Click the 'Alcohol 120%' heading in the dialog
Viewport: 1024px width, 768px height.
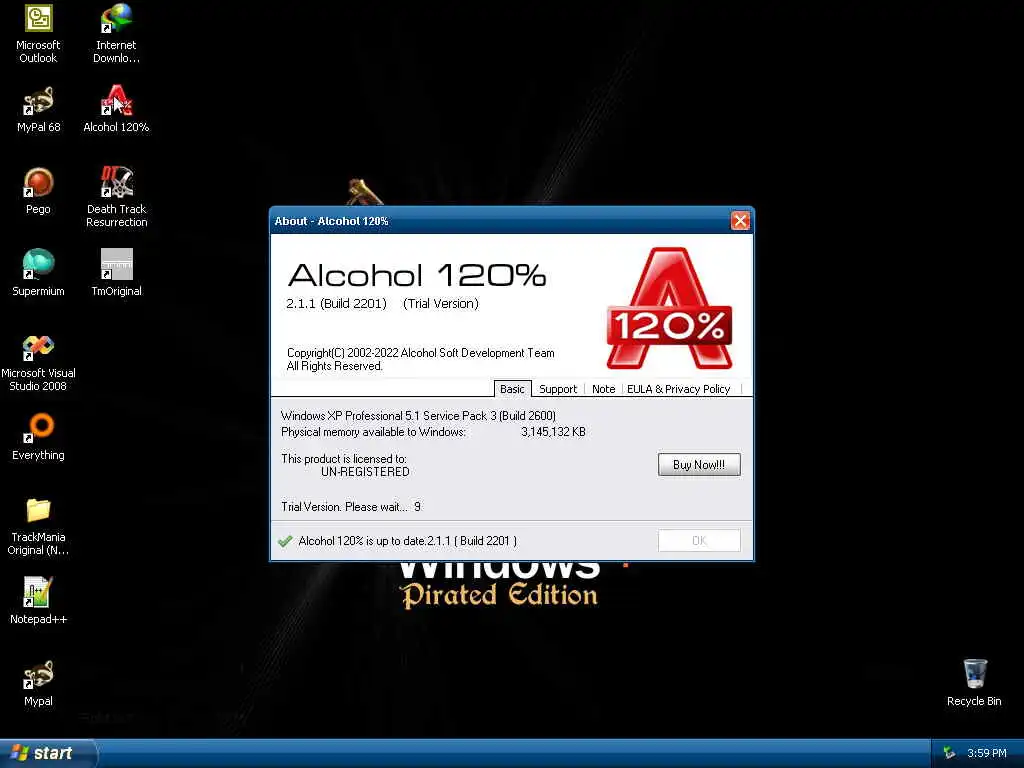(417, 275)
